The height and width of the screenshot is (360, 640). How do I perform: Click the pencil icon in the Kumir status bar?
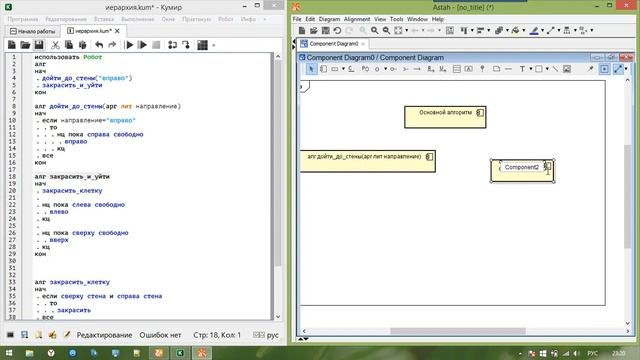point(67,335)
